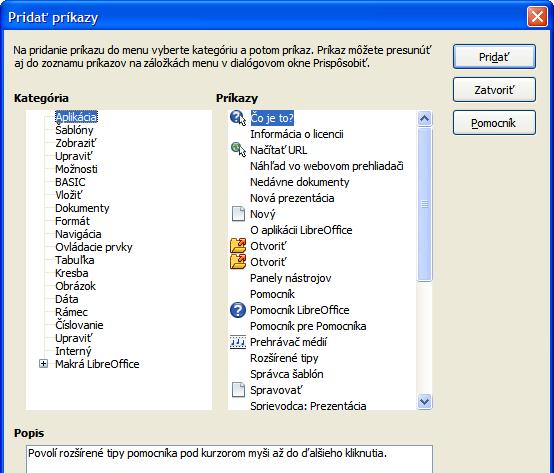Click the 'Načítať URL' globe icon
554x473 pixels.
[238, 149]
